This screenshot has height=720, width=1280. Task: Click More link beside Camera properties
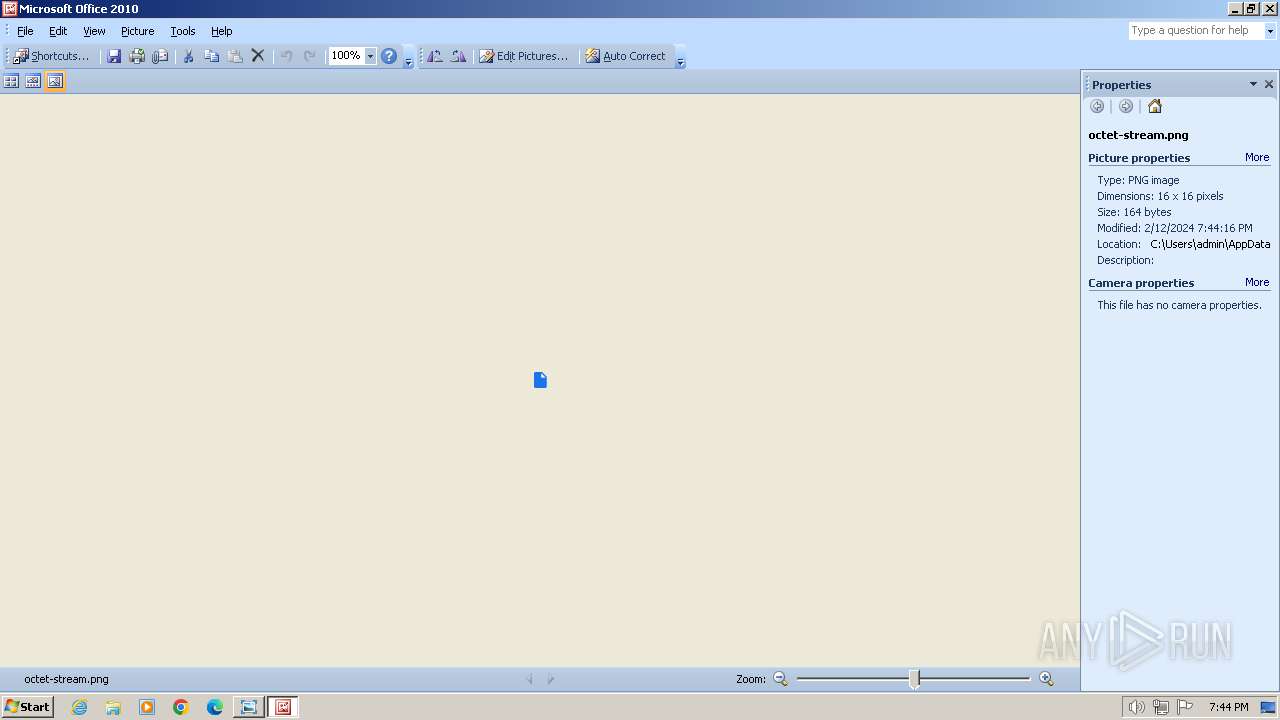[1257, 283]
